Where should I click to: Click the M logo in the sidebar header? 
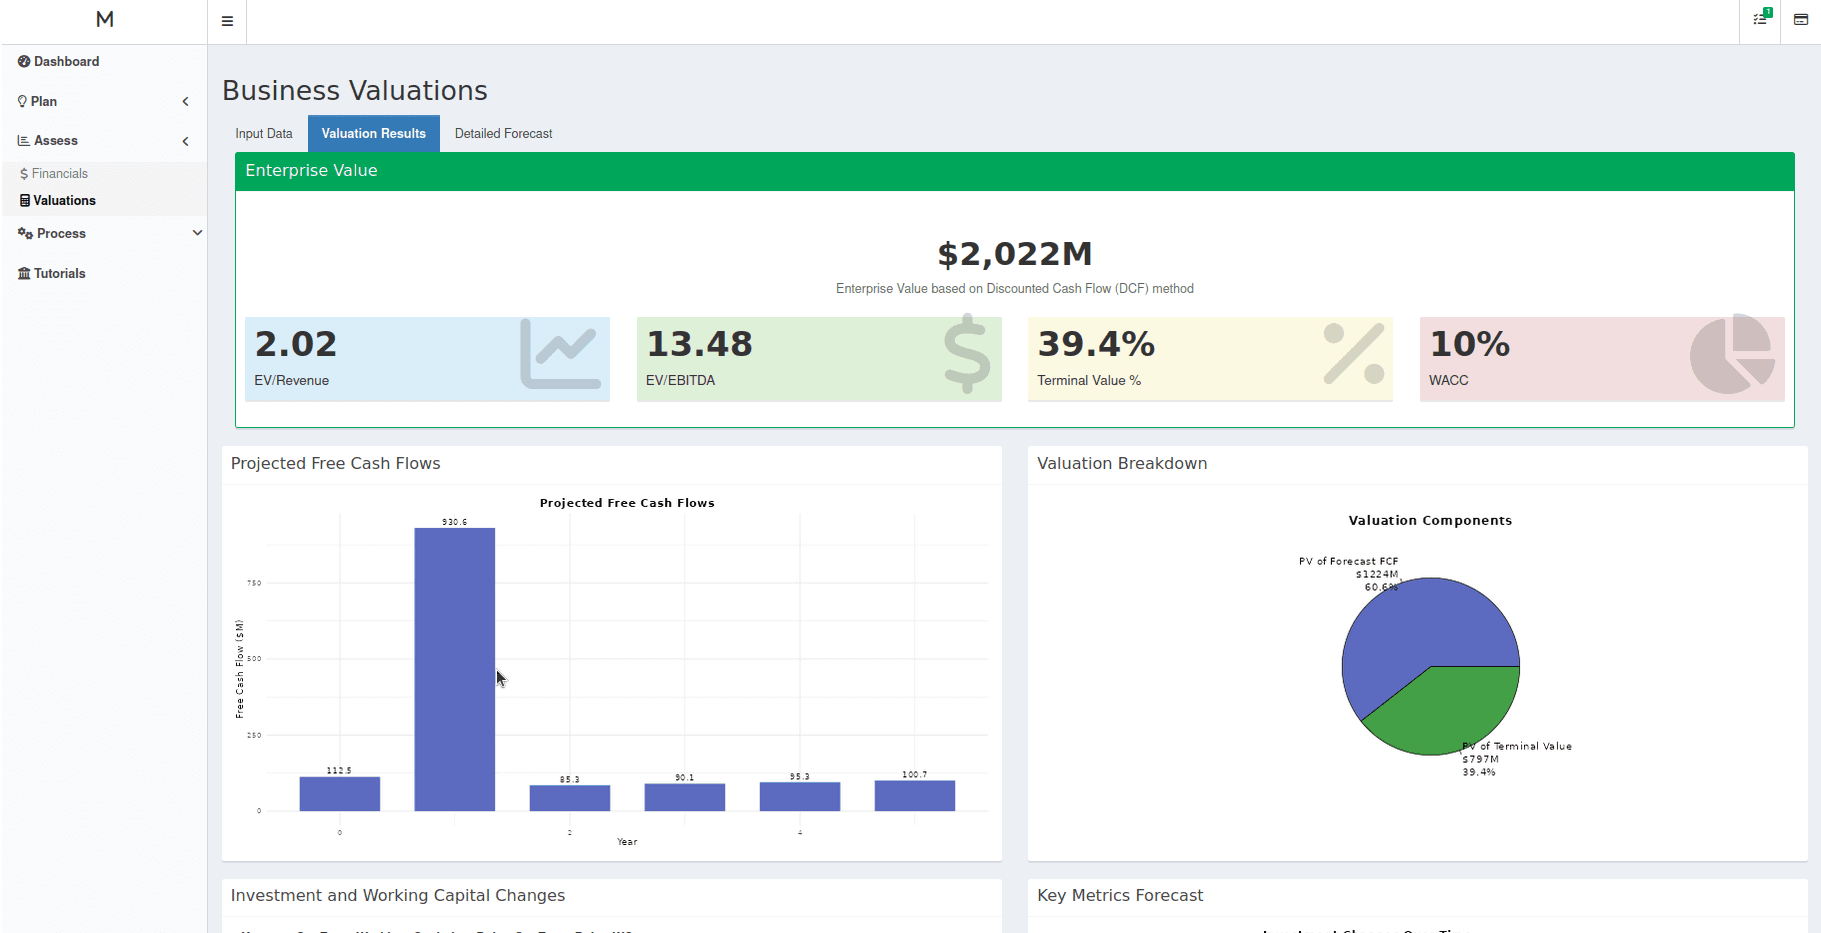(104, 20)
